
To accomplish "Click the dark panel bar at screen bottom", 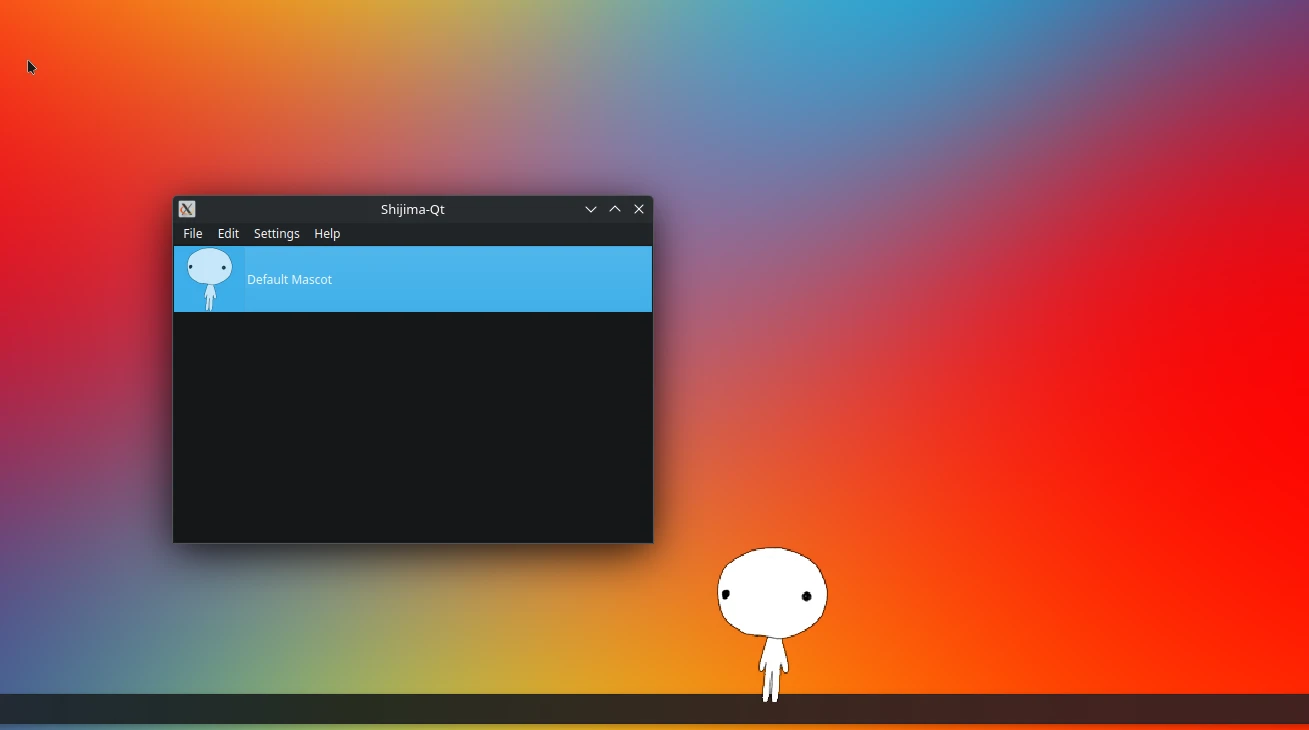I will pyautogui.click(x=400, y=709).
